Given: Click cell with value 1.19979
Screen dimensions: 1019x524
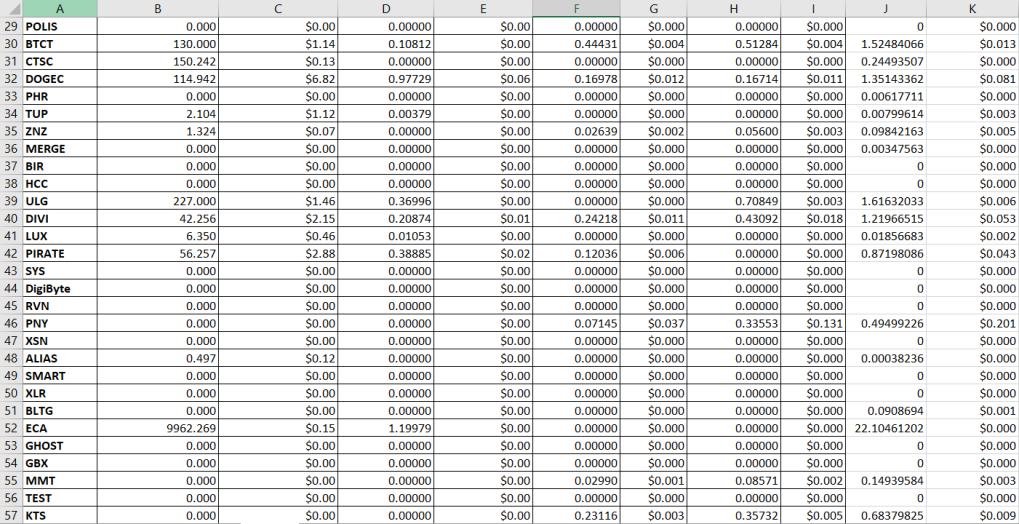Looking at the screenshot, I should 386,428.
